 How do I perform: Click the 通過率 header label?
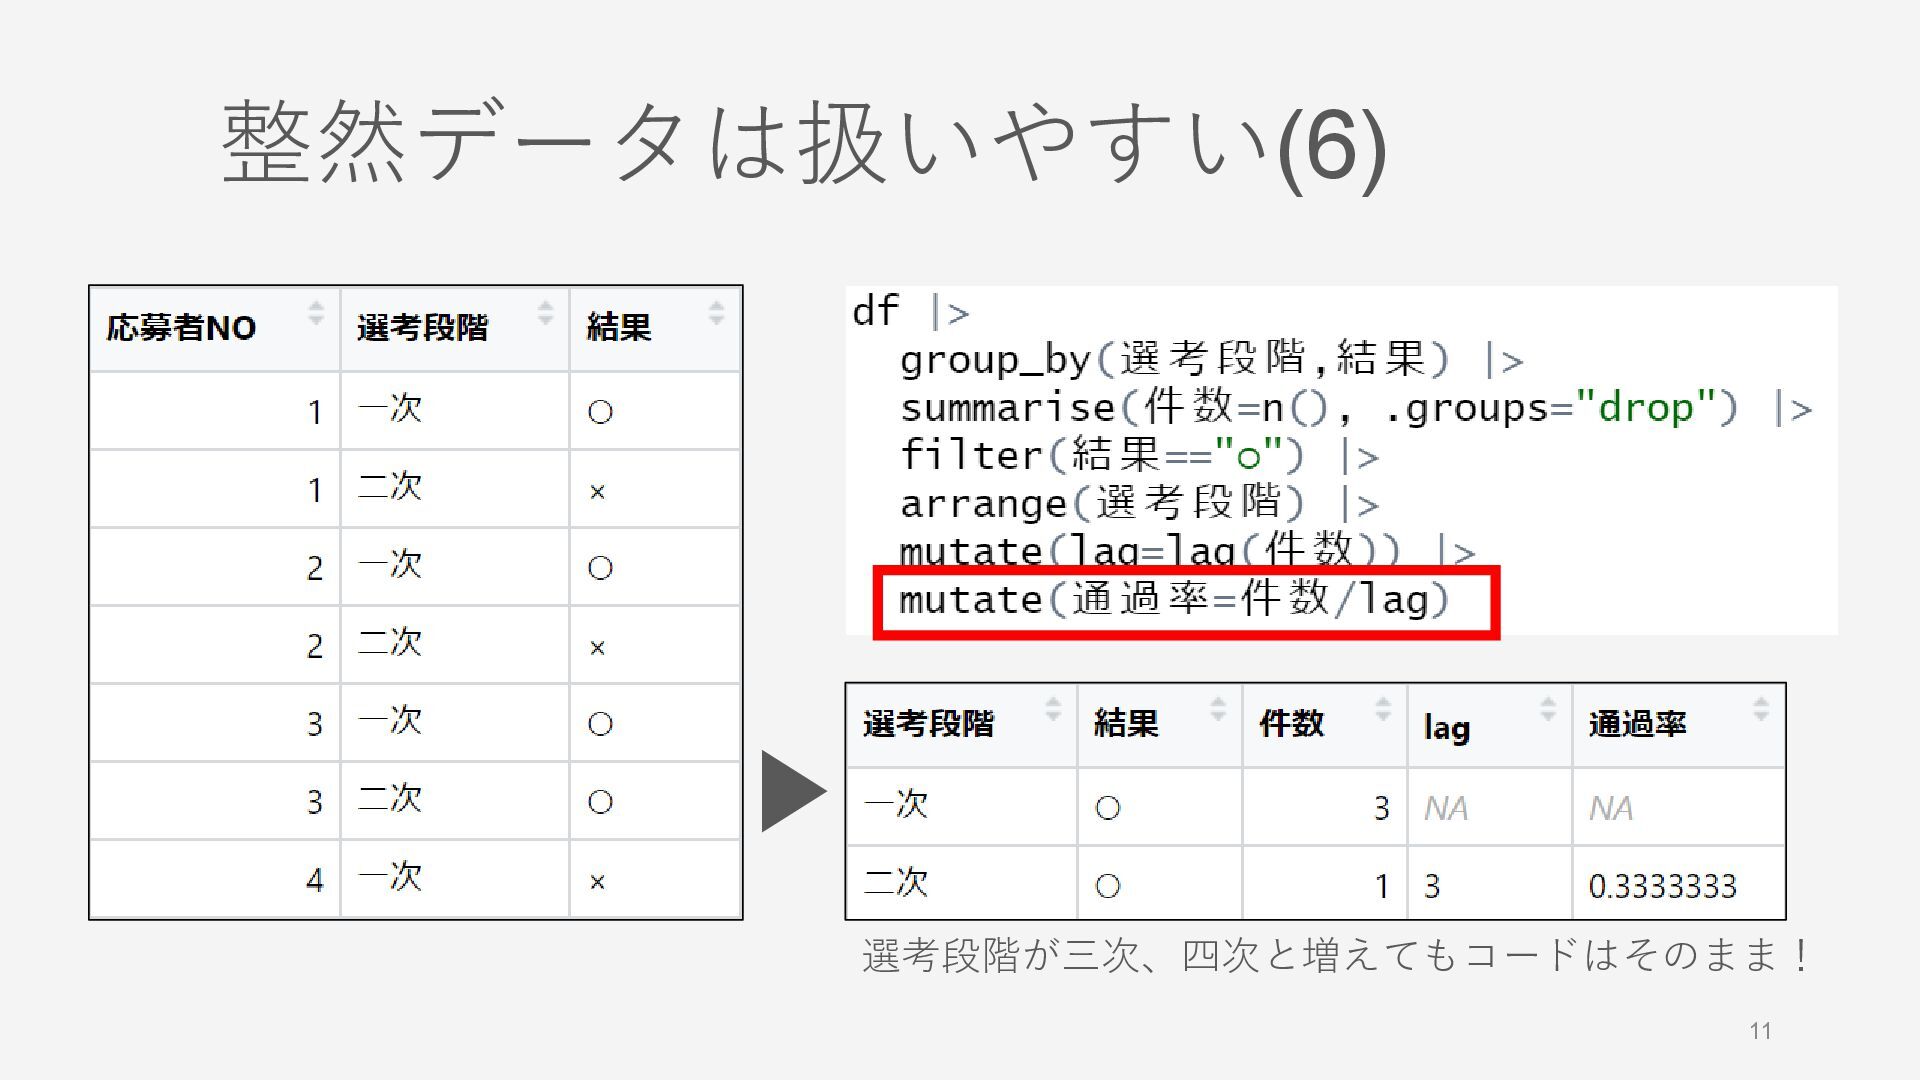coord(1638,723)
